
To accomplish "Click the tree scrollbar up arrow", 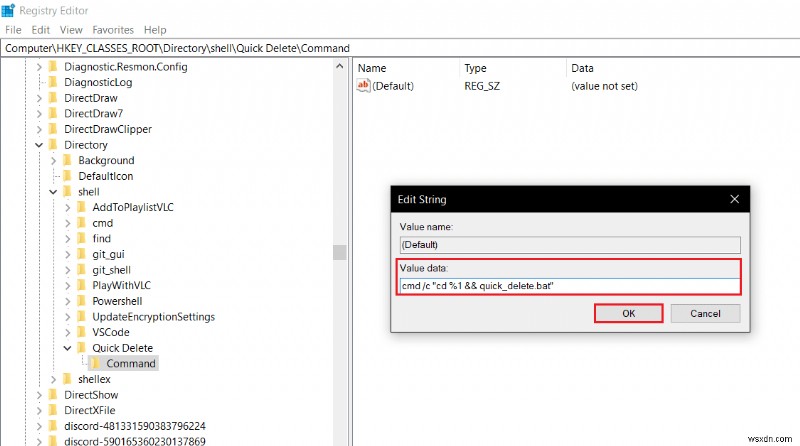I will tap(340, 66).
